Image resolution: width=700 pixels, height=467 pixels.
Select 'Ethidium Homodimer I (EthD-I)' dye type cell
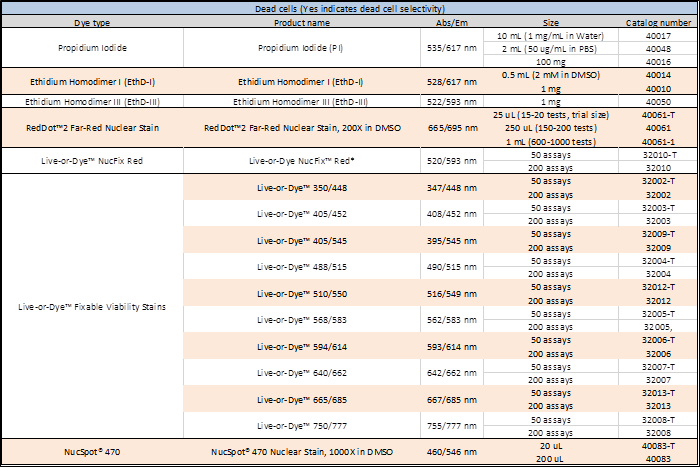coord(92,82)
